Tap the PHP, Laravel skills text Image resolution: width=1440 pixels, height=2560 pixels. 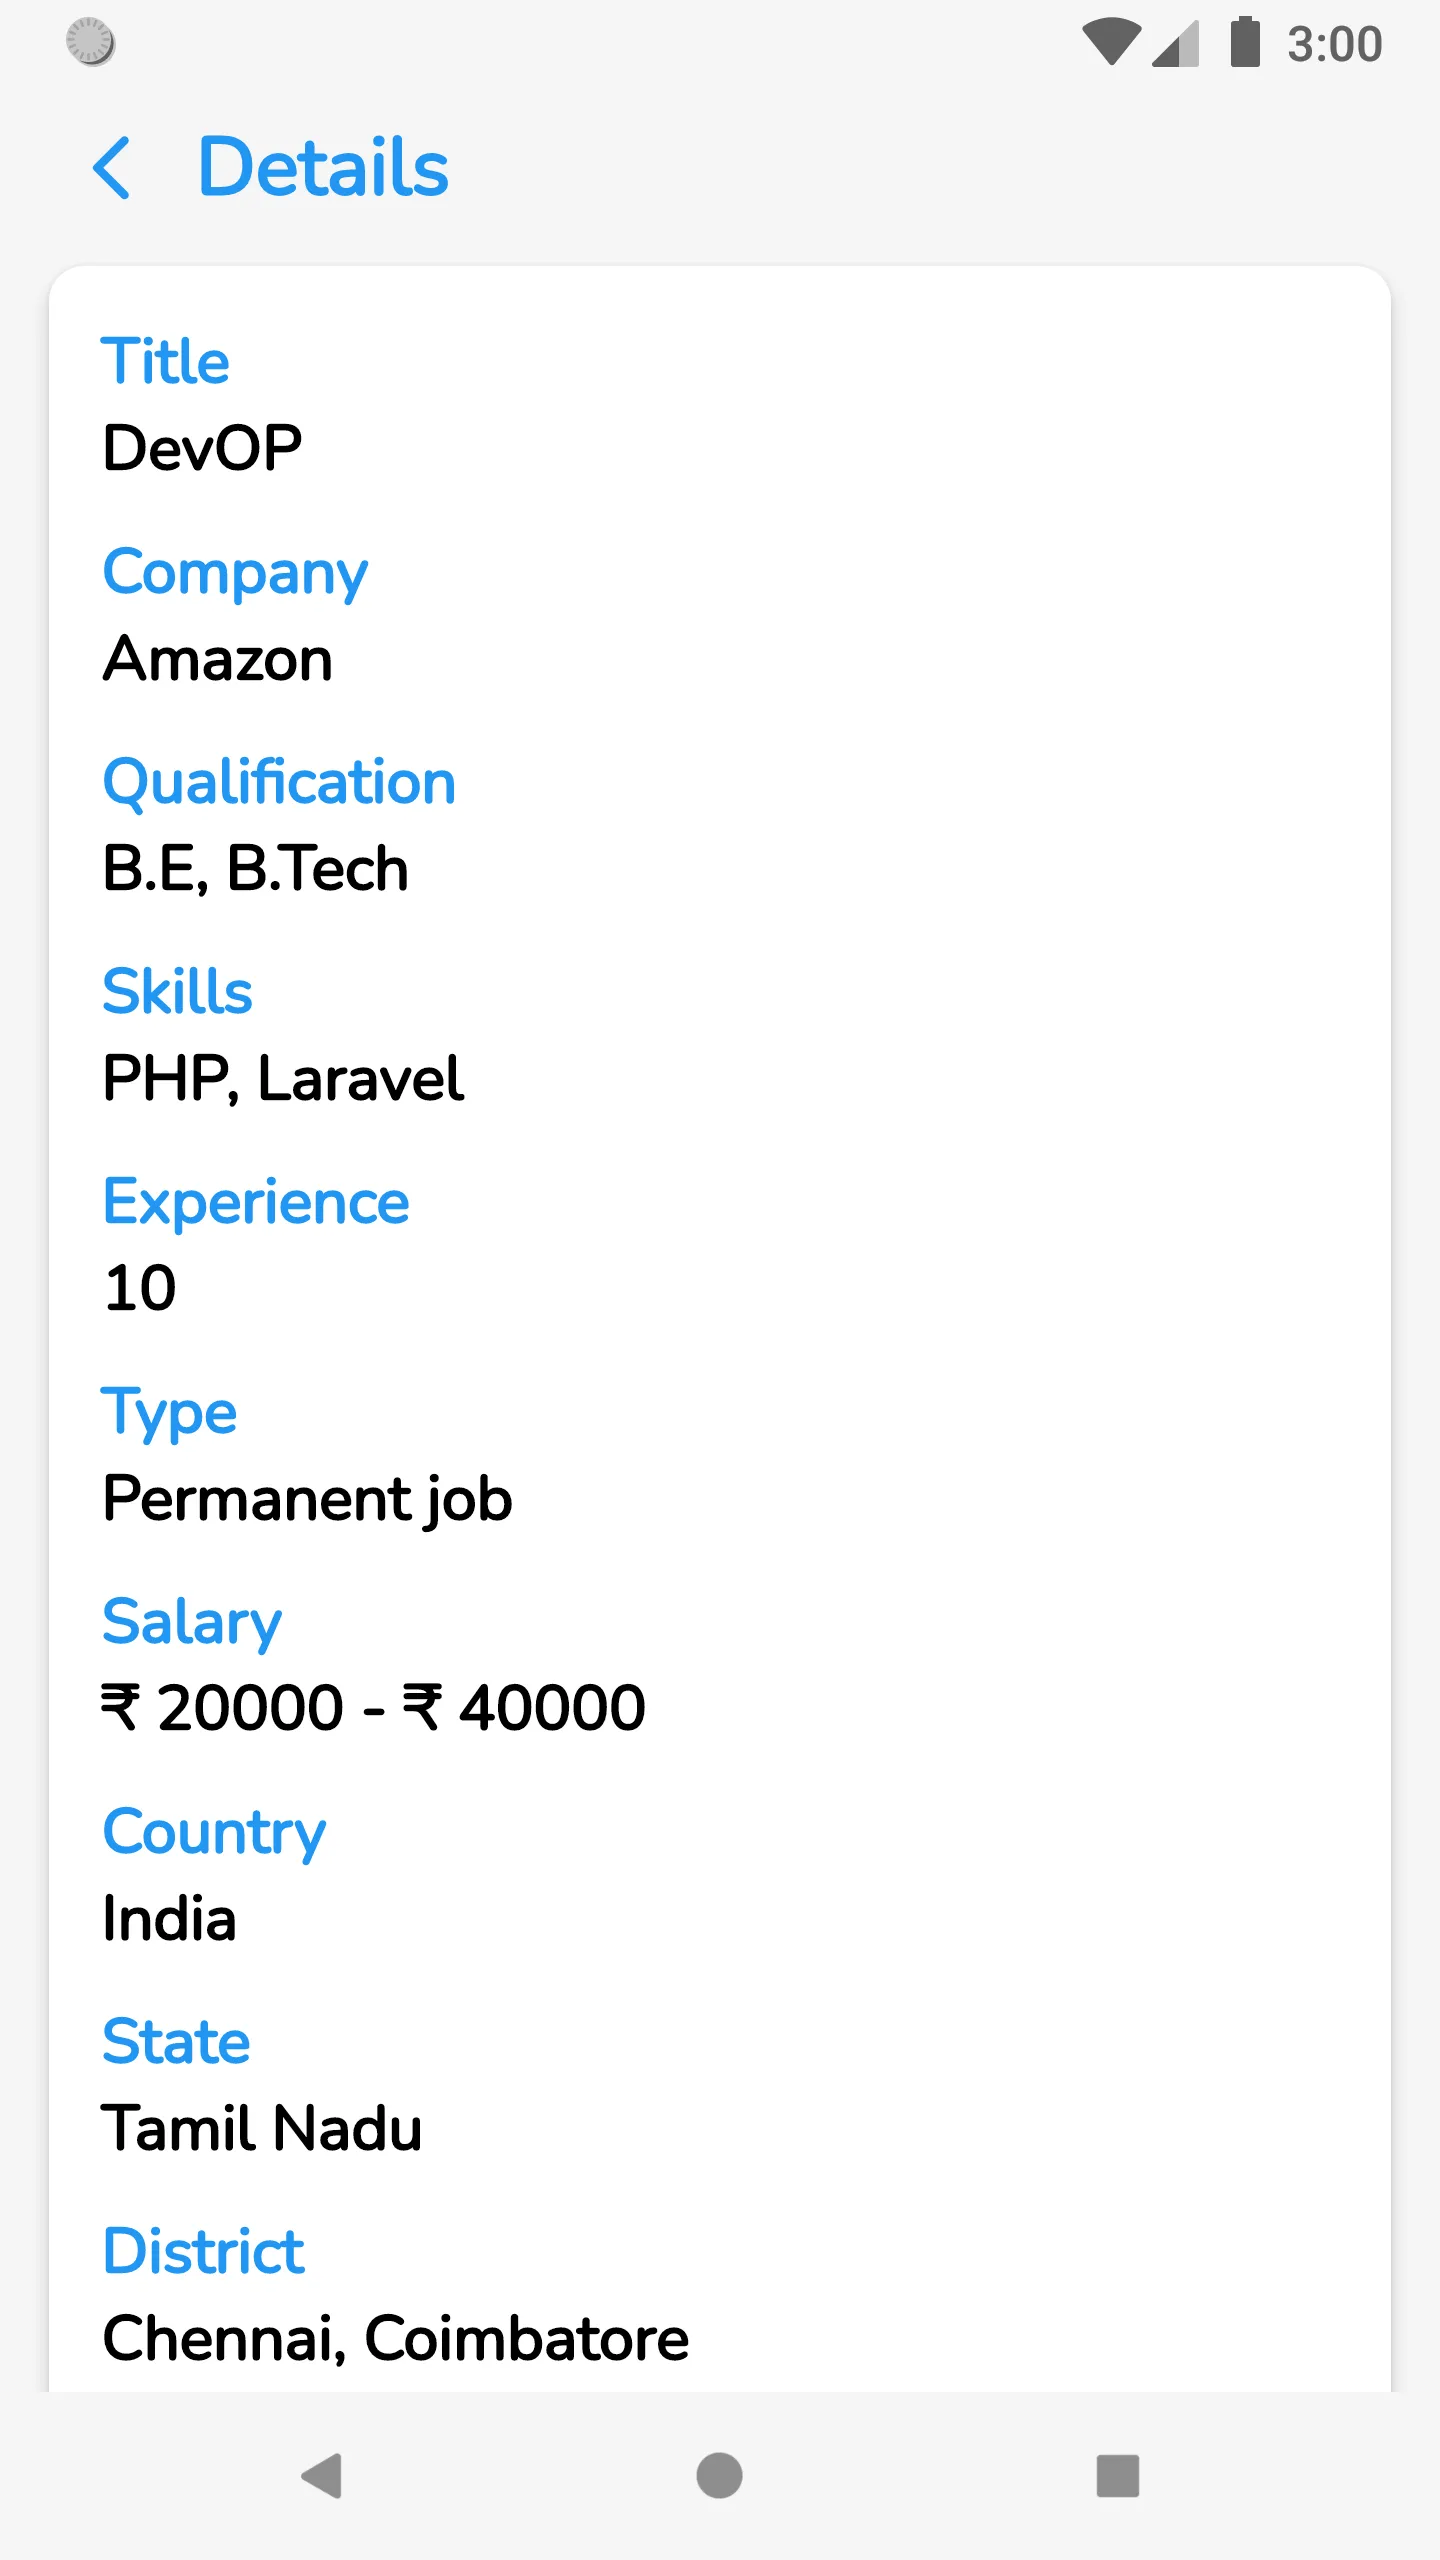[283, 1078]
